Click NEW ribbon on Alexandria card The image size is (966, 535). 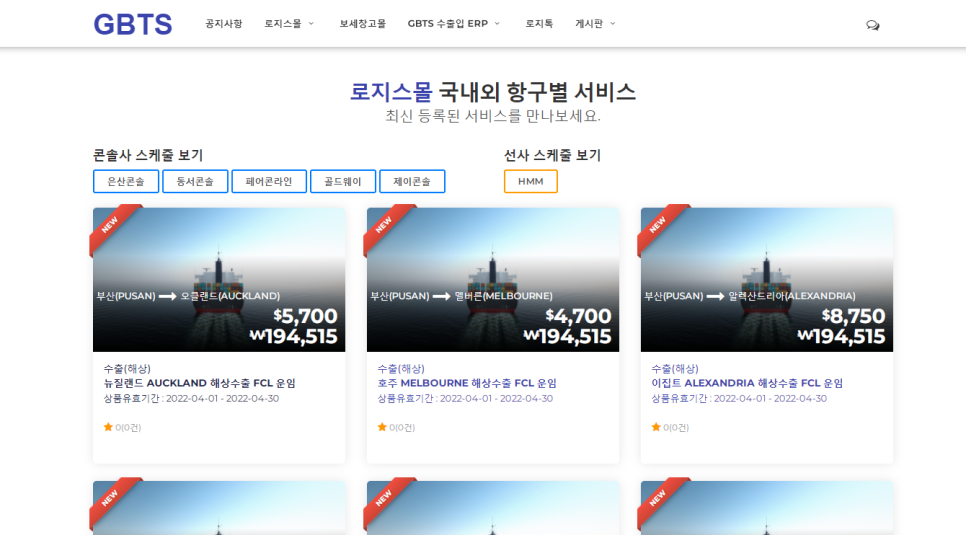(659, 225)
